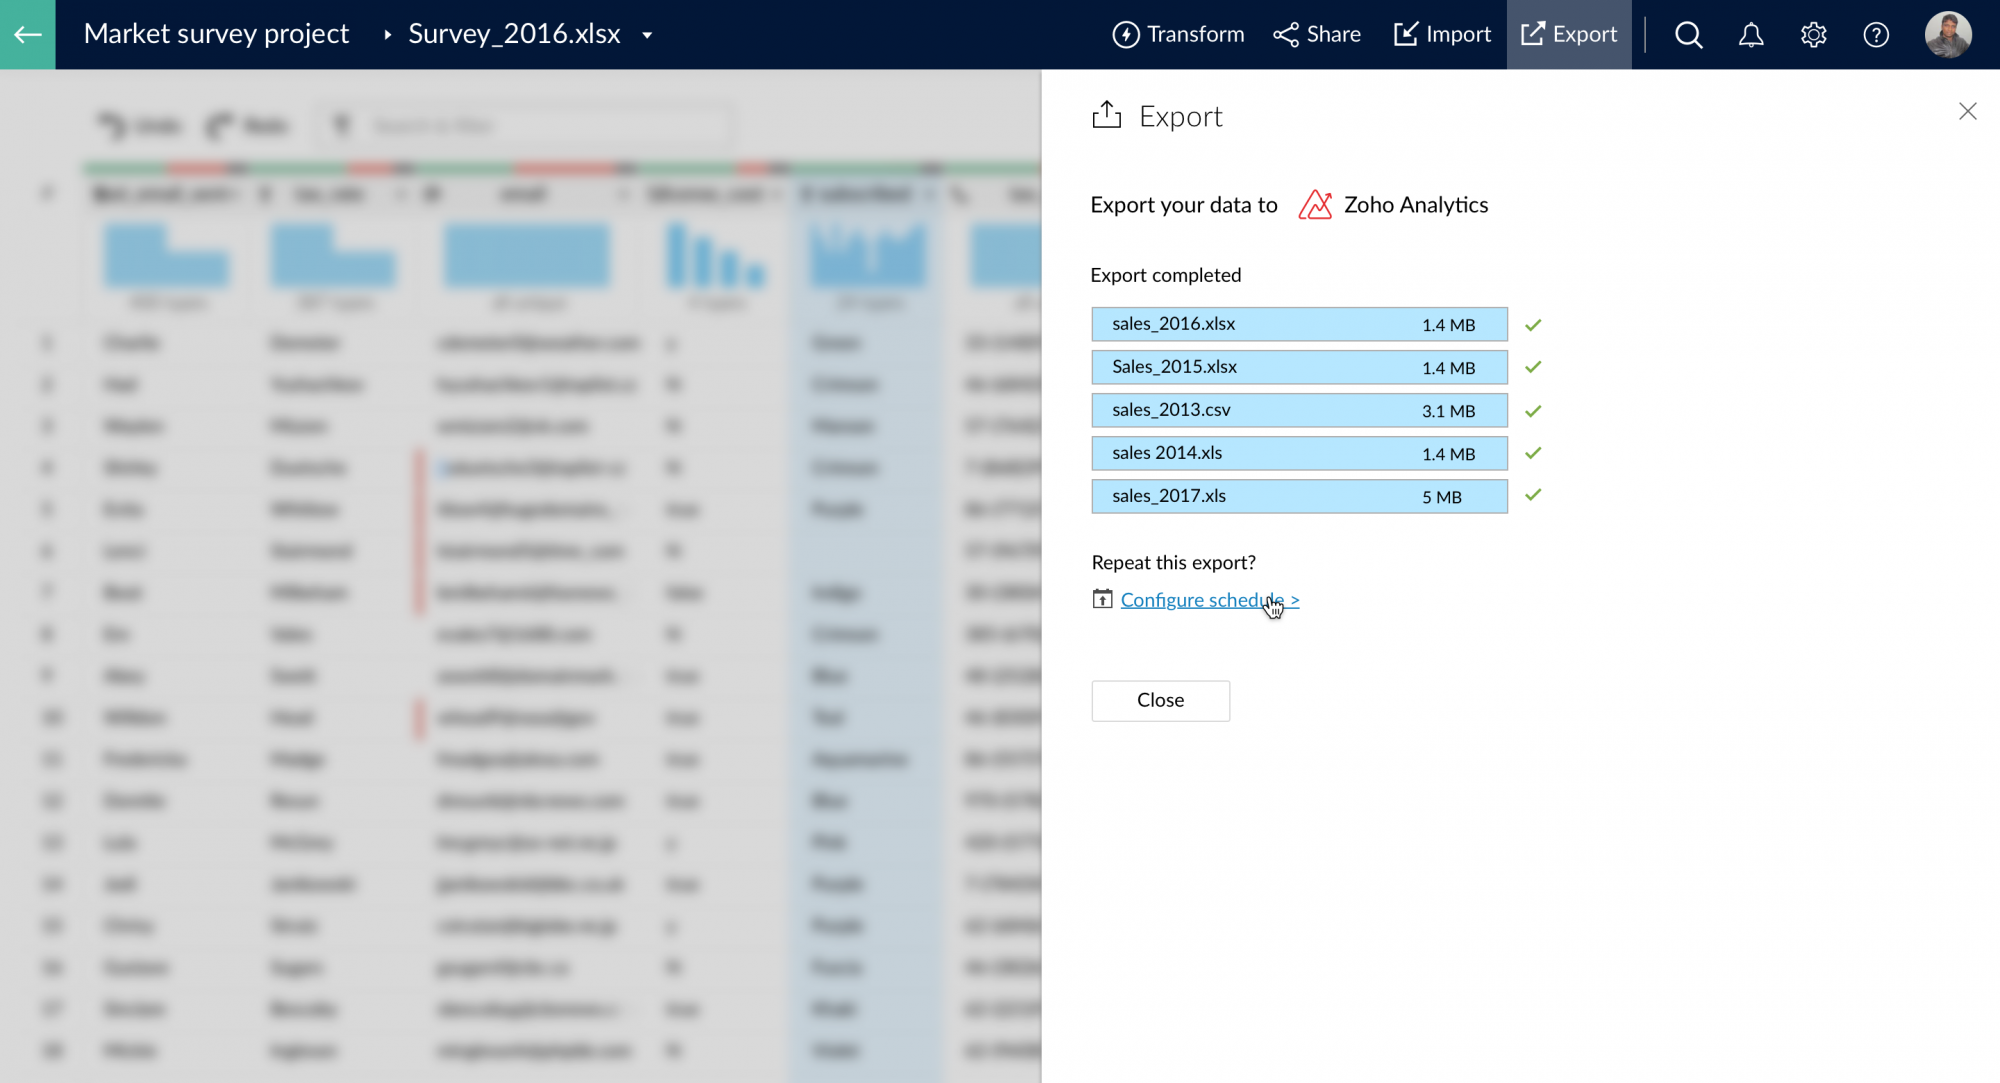This screenshot has height=1083, width=2000.
Task: Select the Export tab
Action: 1568,35
